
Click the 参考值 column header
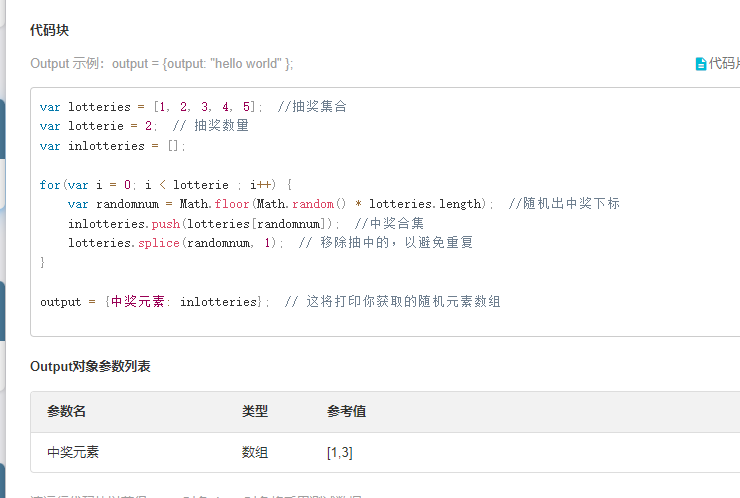pyautogui.click(x=346, y=412)
